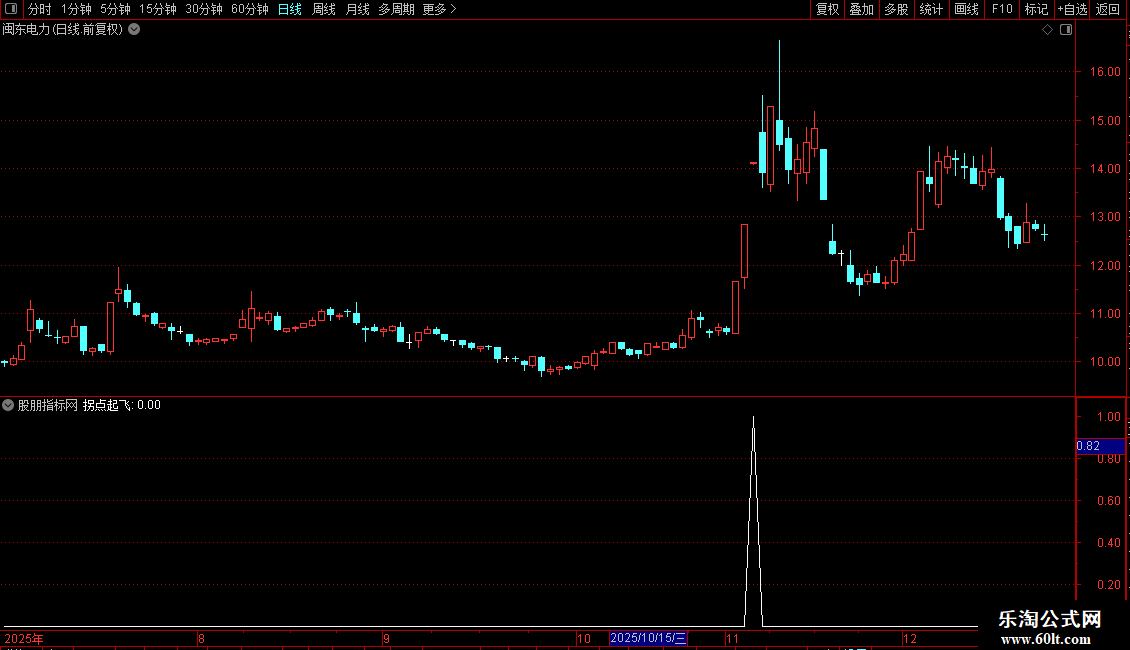Select the 日线 daily period

(290, 9)
